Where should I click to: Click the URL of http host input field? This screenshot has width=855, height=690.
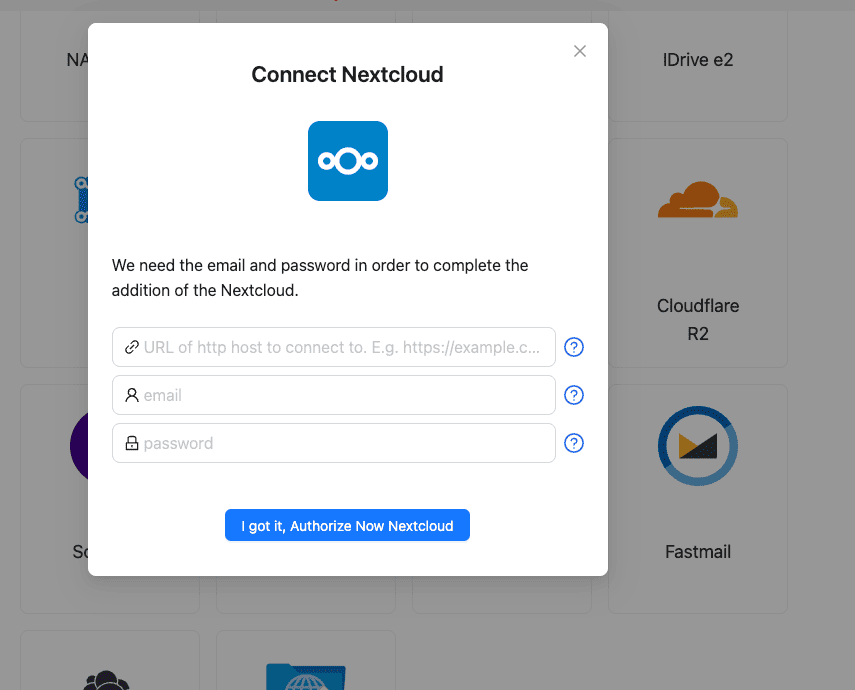click(x=333, y=347)
